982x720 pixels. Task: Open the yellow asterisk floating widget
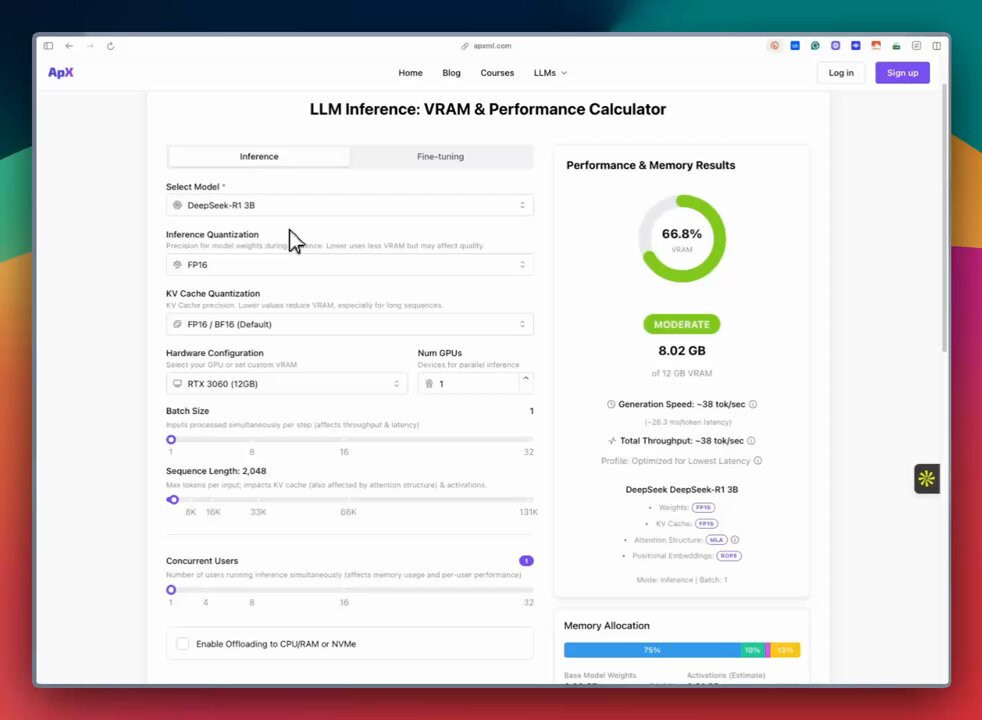[x=926, y=479]
